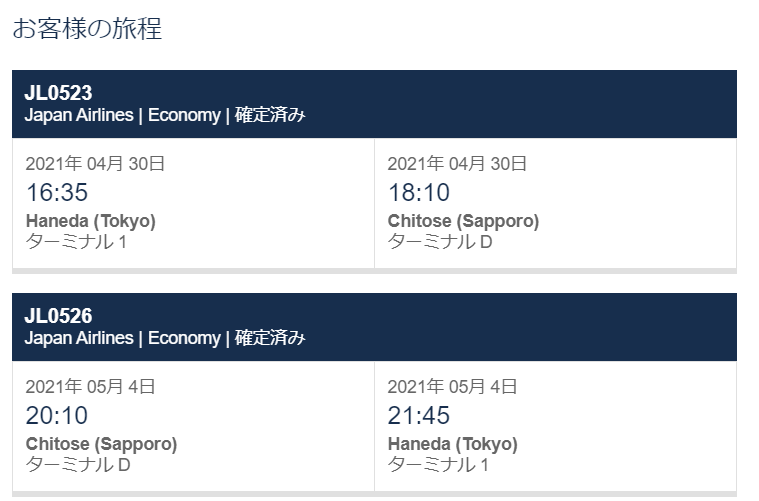Click departure time 20:10

(57, 415)
